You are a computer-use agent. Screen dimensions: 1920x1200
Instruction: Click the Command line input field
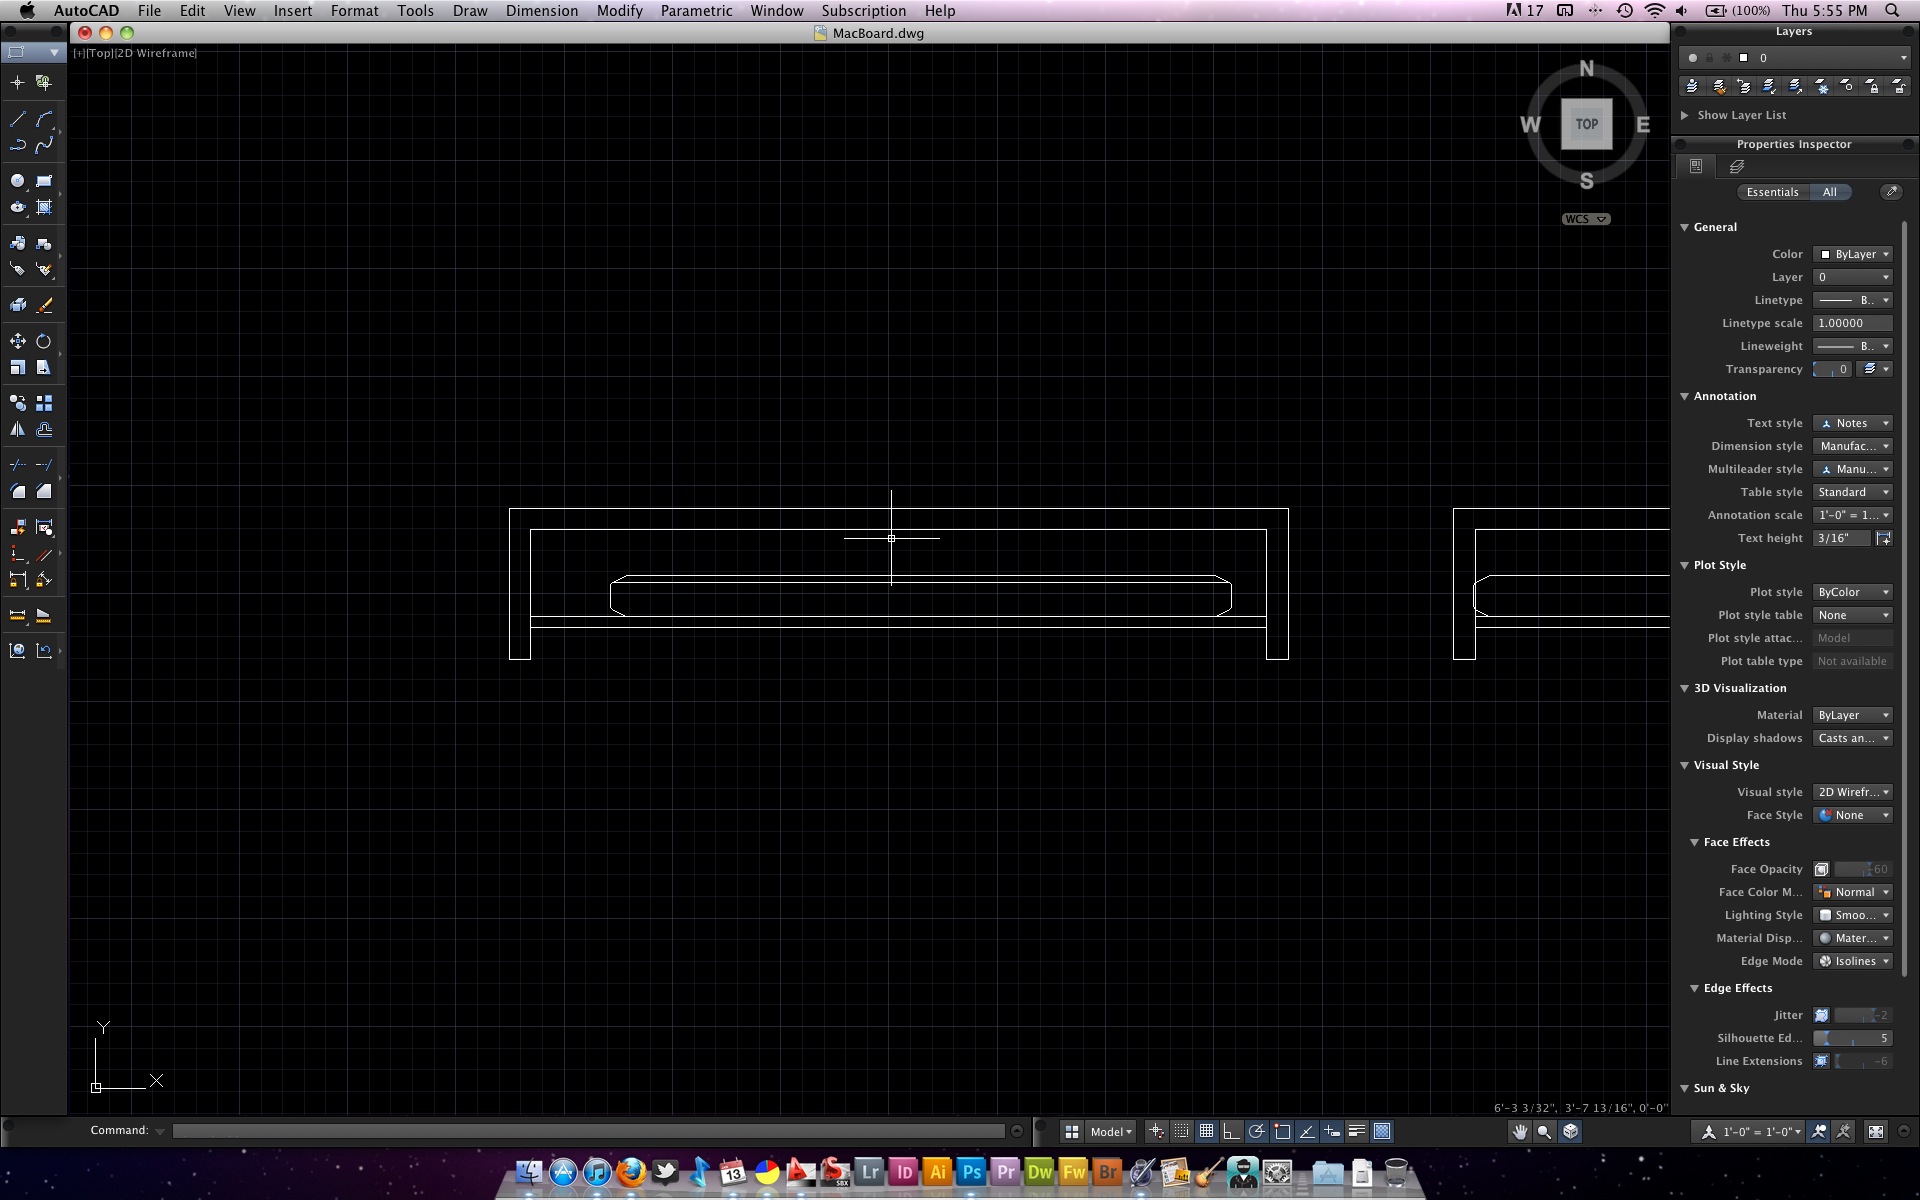[x=588, y=1131]
